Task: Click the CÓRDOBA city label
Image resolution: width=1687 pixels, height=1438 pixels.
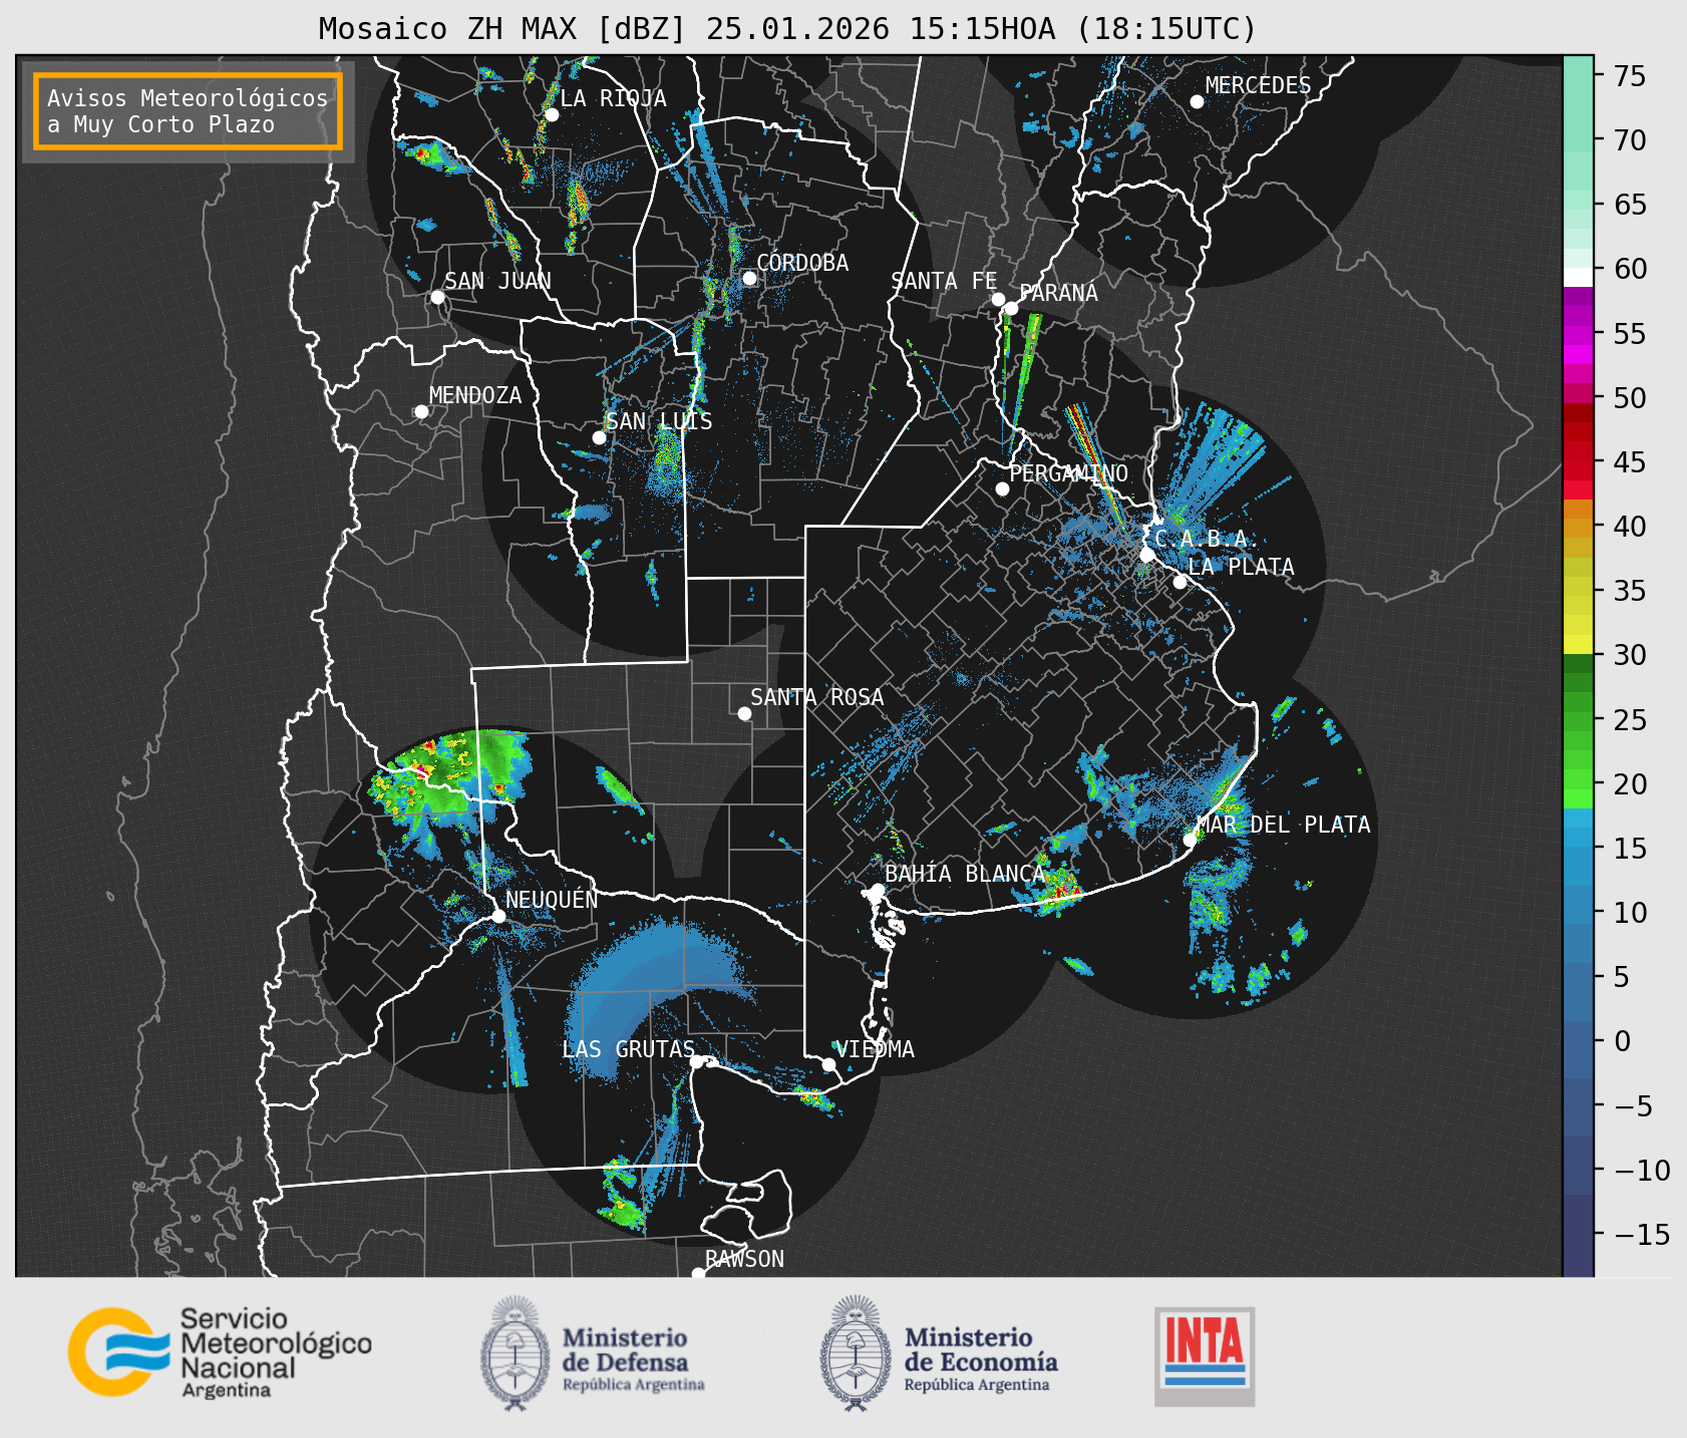Action: (802, 263)
